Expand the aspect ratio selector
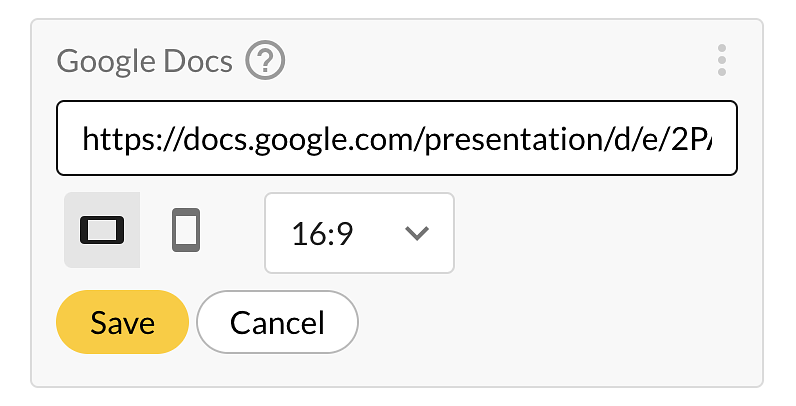Screen dimensions: 796x406 tap(359, 233)
